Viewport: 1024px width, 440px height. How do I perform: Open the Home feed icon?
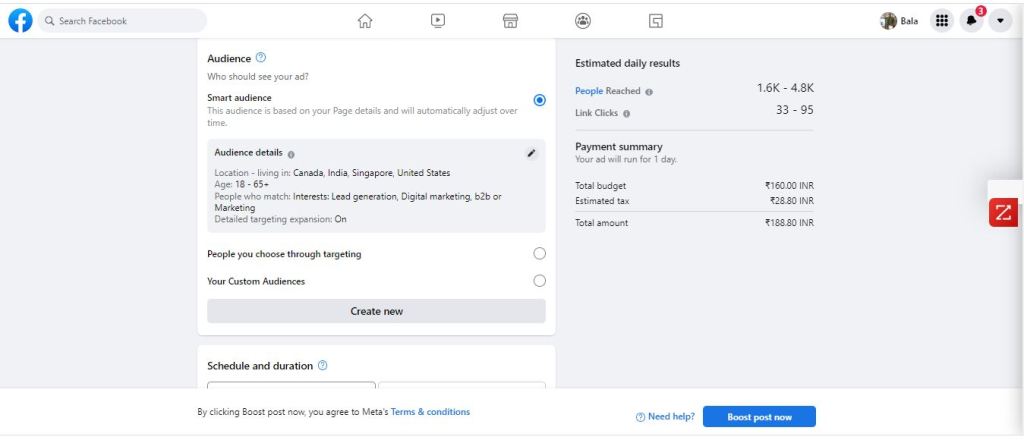click(365, 20)
